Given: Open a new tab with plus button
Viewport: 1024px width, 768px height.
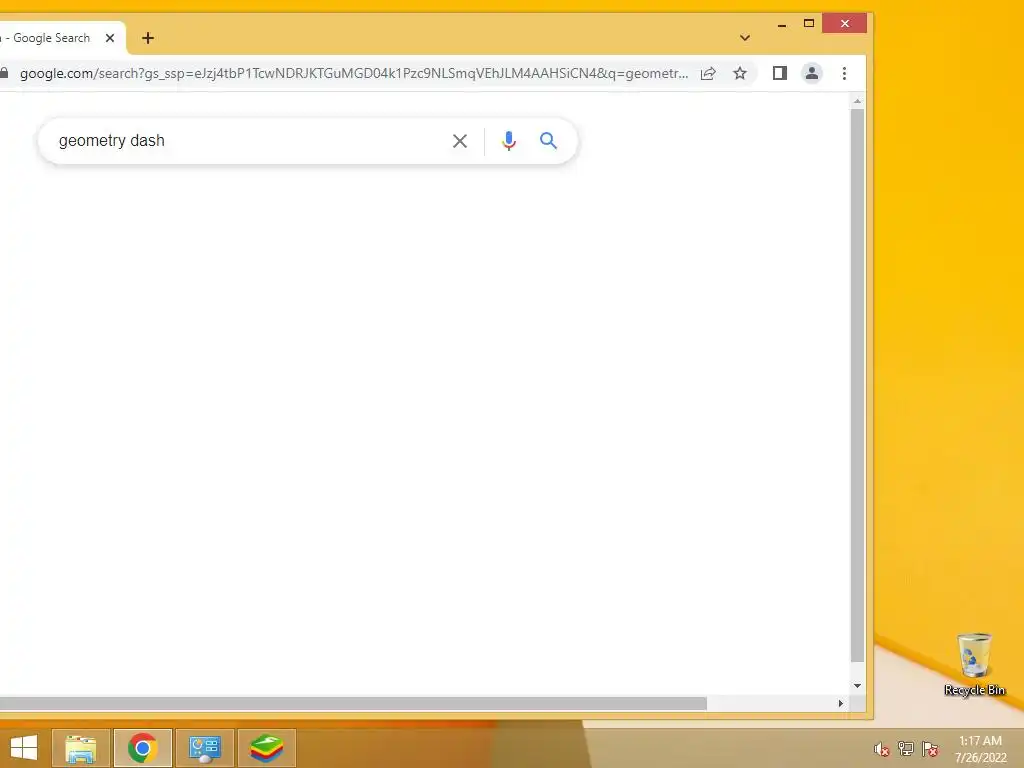Looking at the screenshot, I should (x=148, y=38).
